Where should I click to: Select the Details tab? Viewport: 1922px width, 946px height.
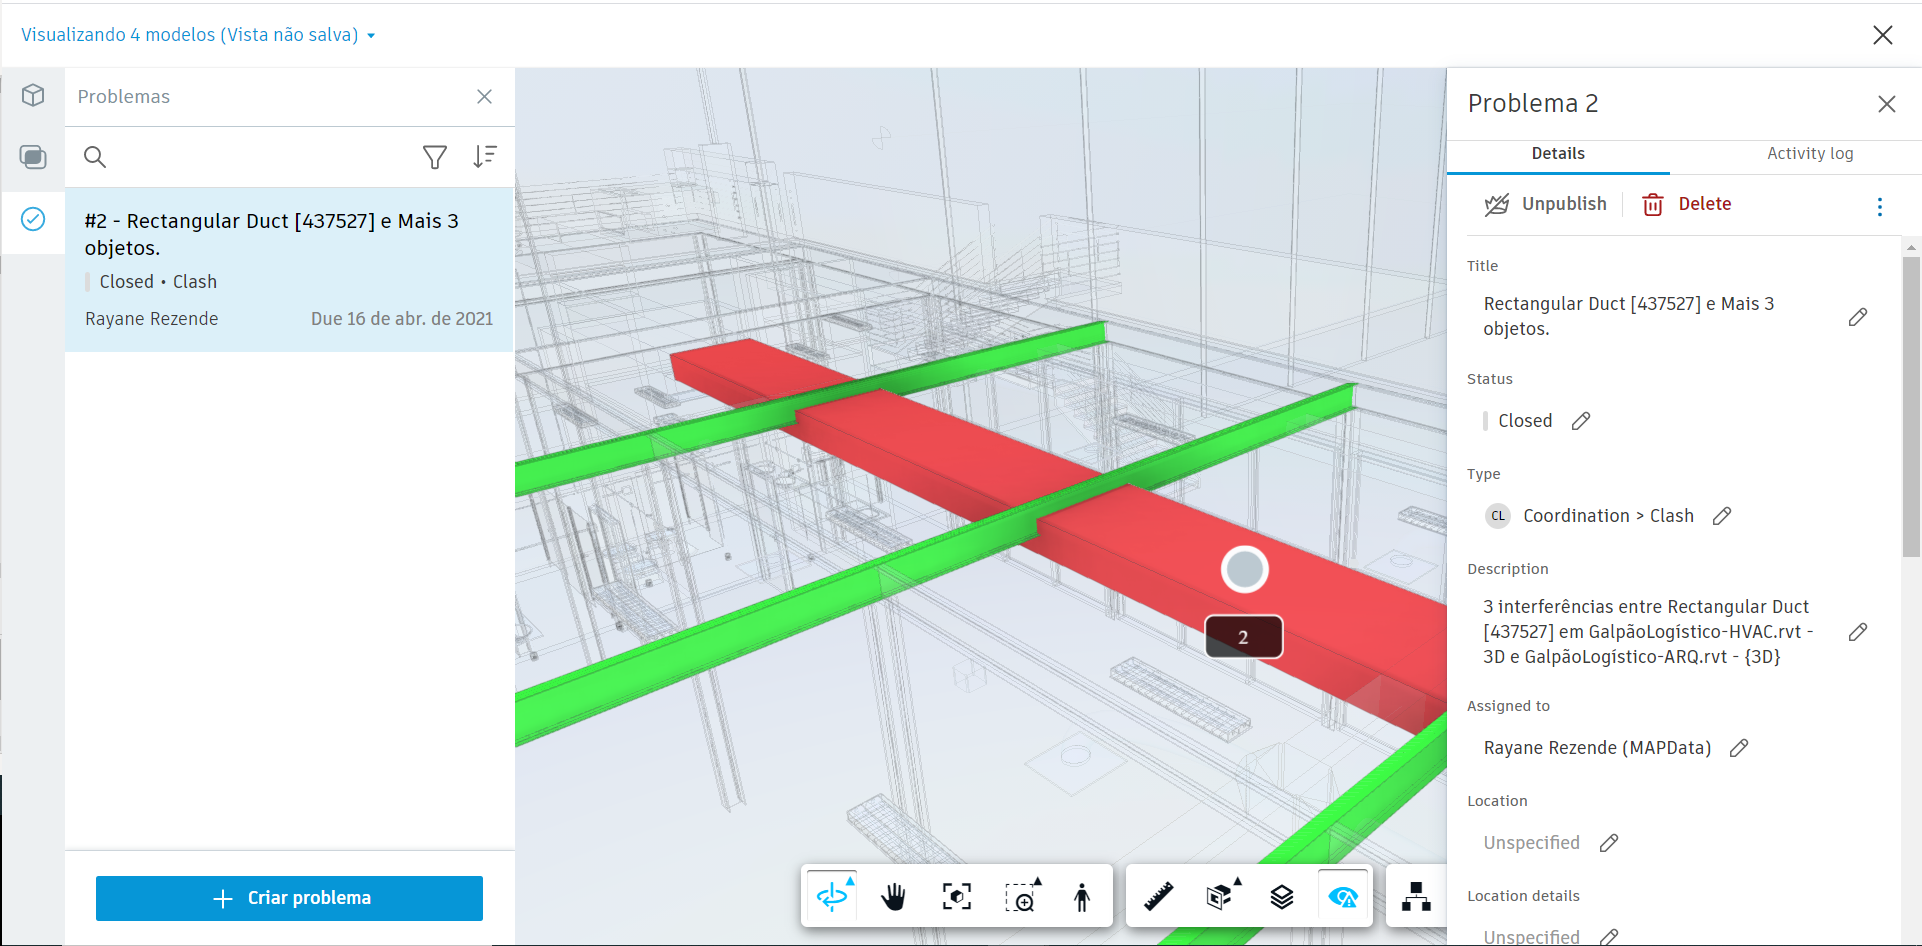1557,154
